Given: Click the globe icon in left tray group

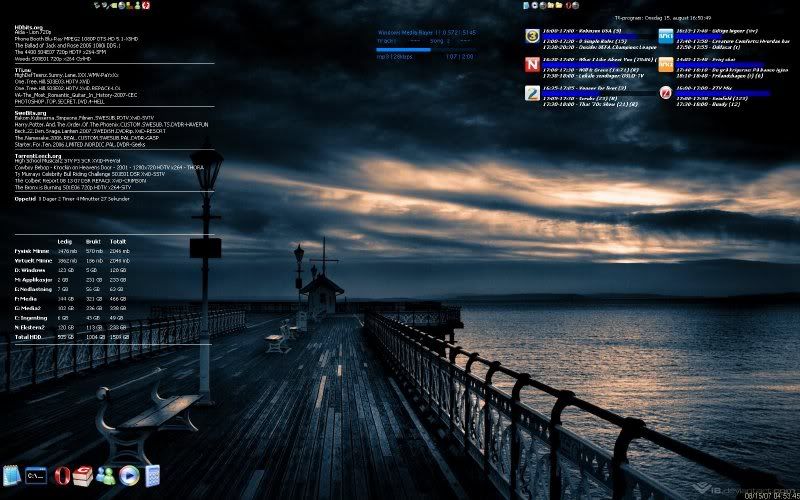Looking at the screenshot, I should pyautogui.click(x=121, y=6).
